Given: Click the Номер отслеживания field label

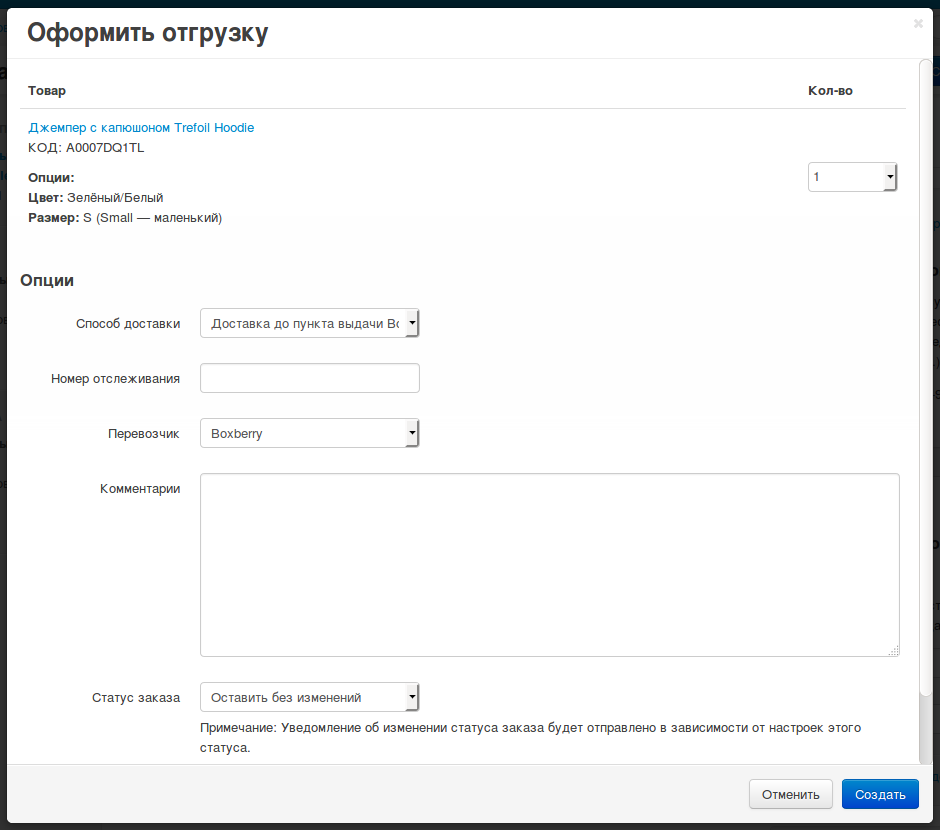Looking at the screenshot, I should [115, 378].
